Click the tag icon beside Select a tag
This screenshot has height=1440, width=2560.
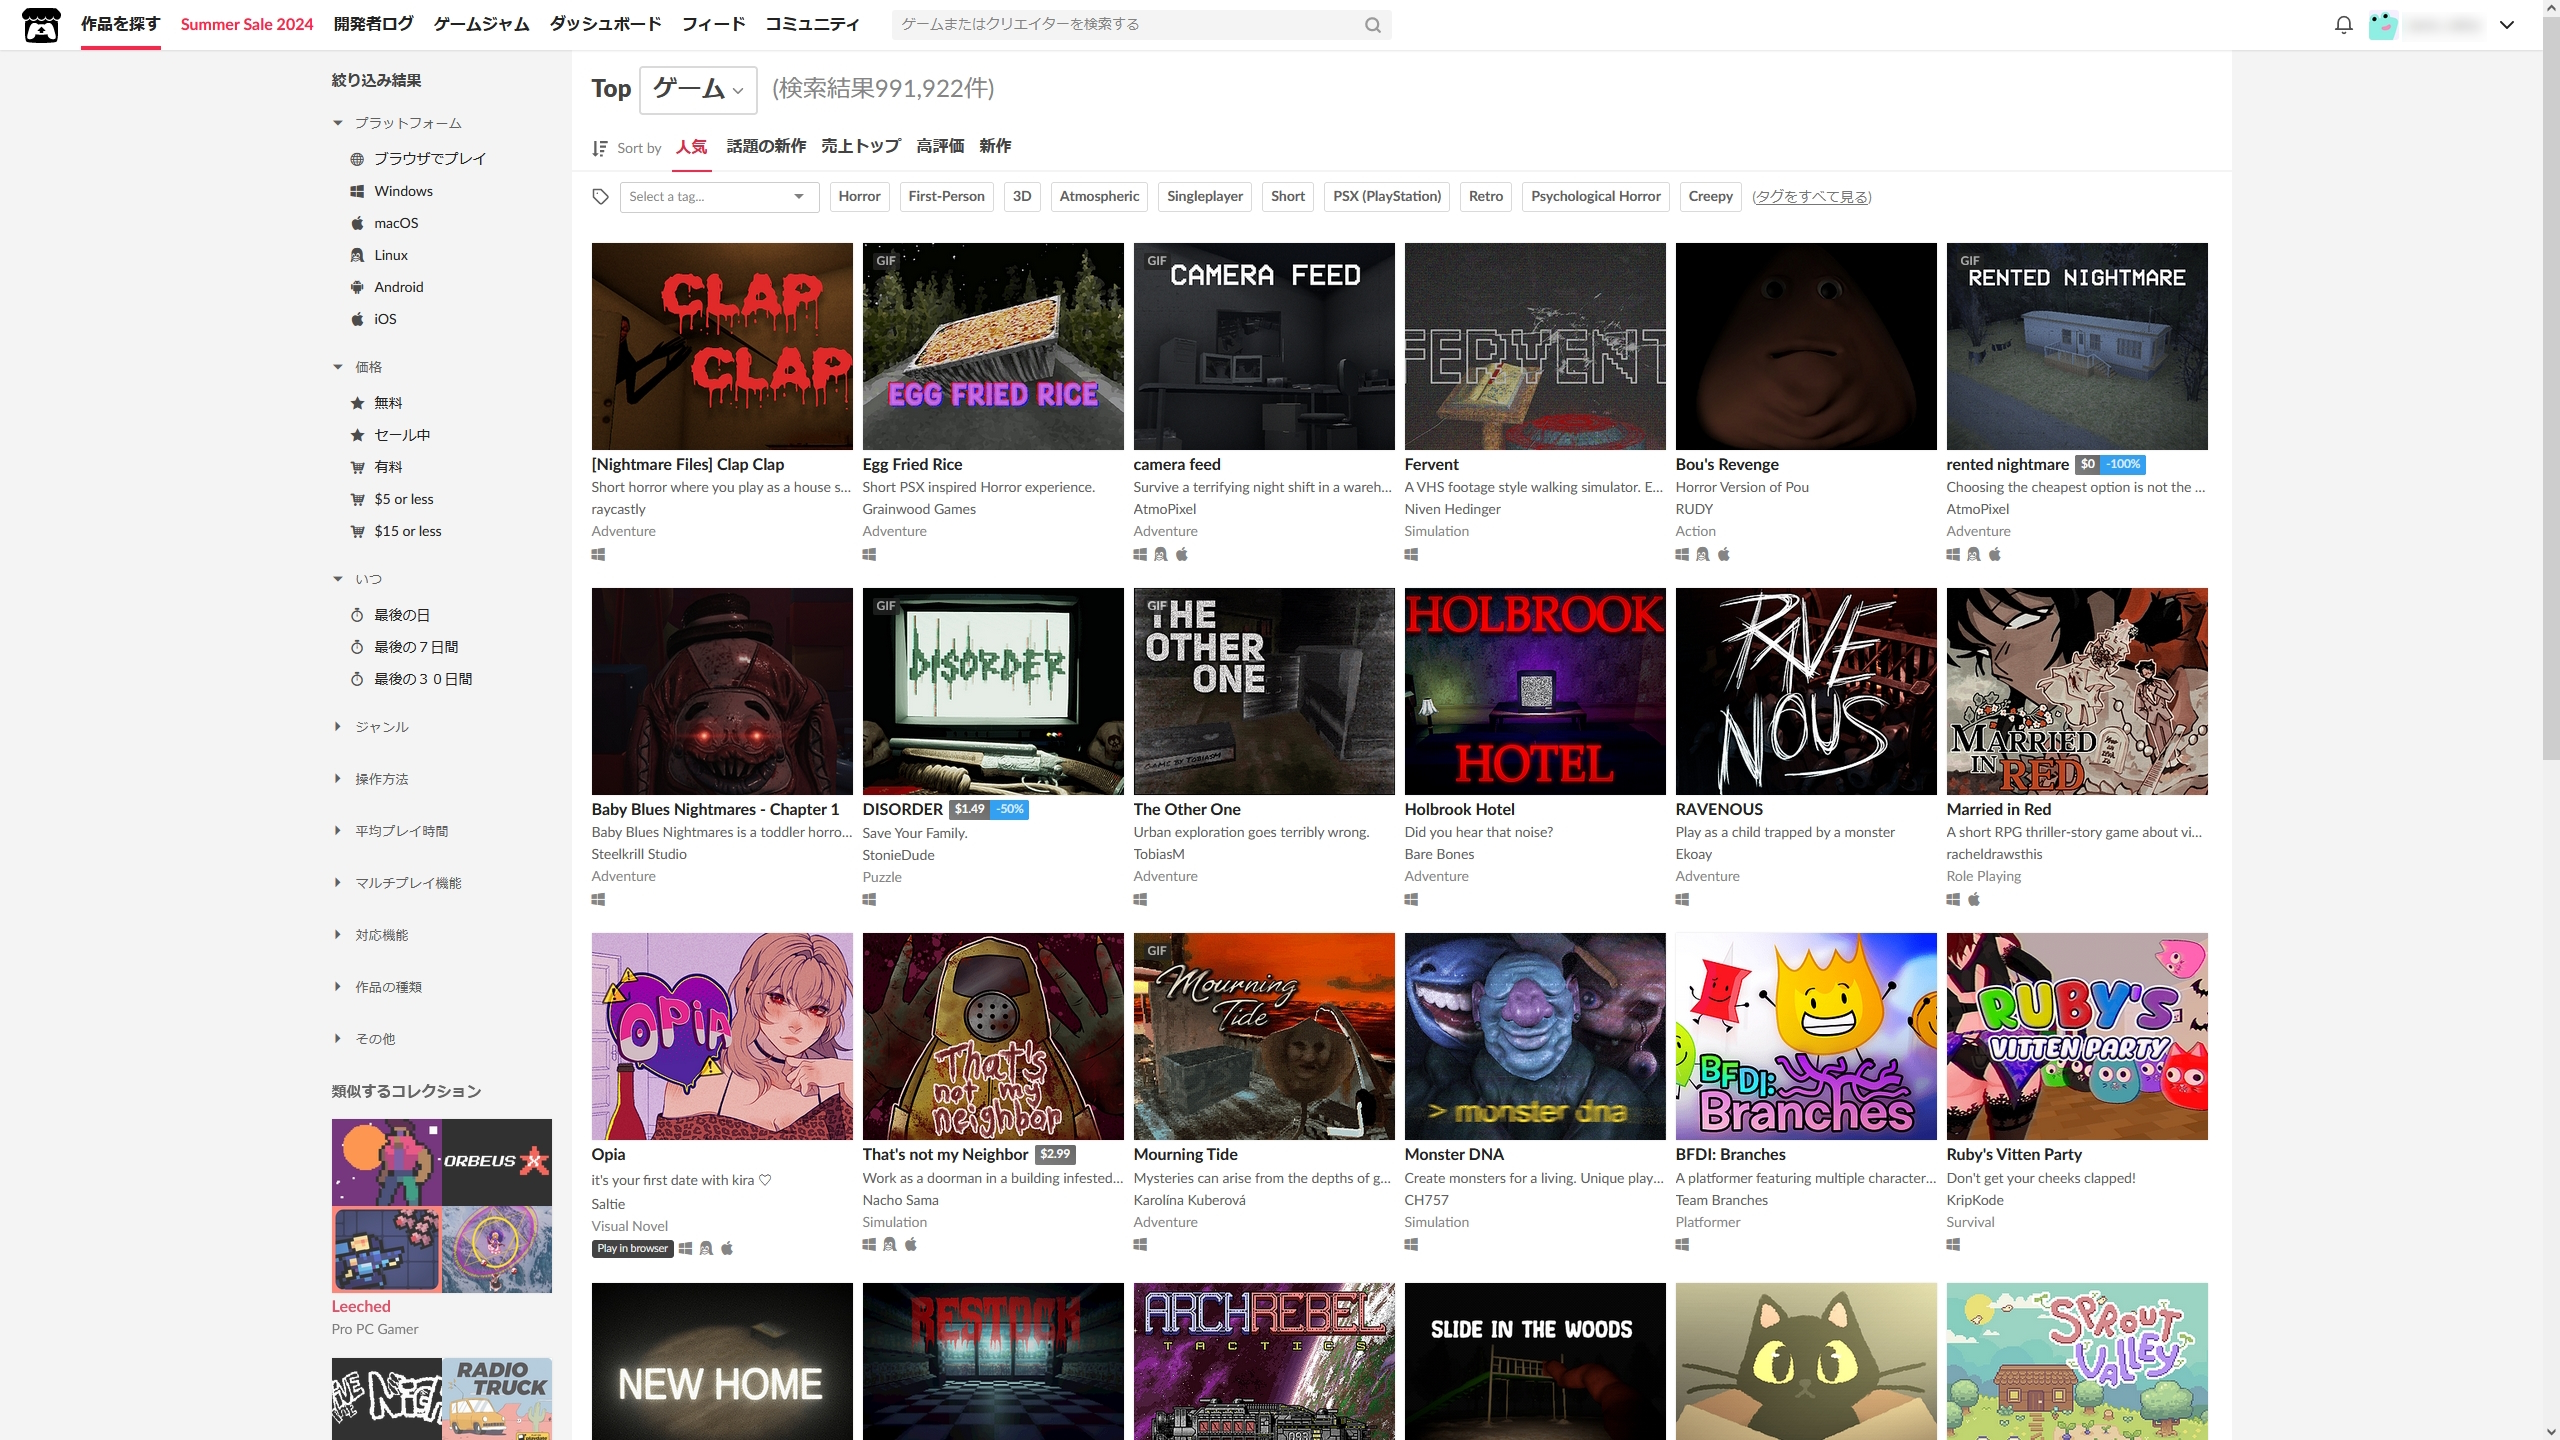coord(600,197)
